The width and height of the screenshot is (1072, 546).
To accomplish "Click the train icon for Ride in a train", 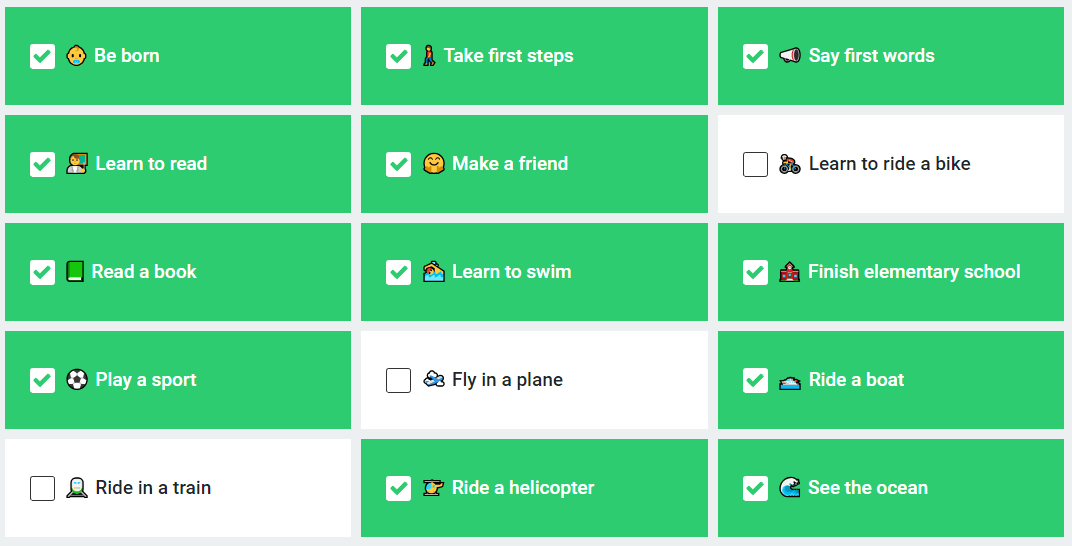I will coord(77,488).
